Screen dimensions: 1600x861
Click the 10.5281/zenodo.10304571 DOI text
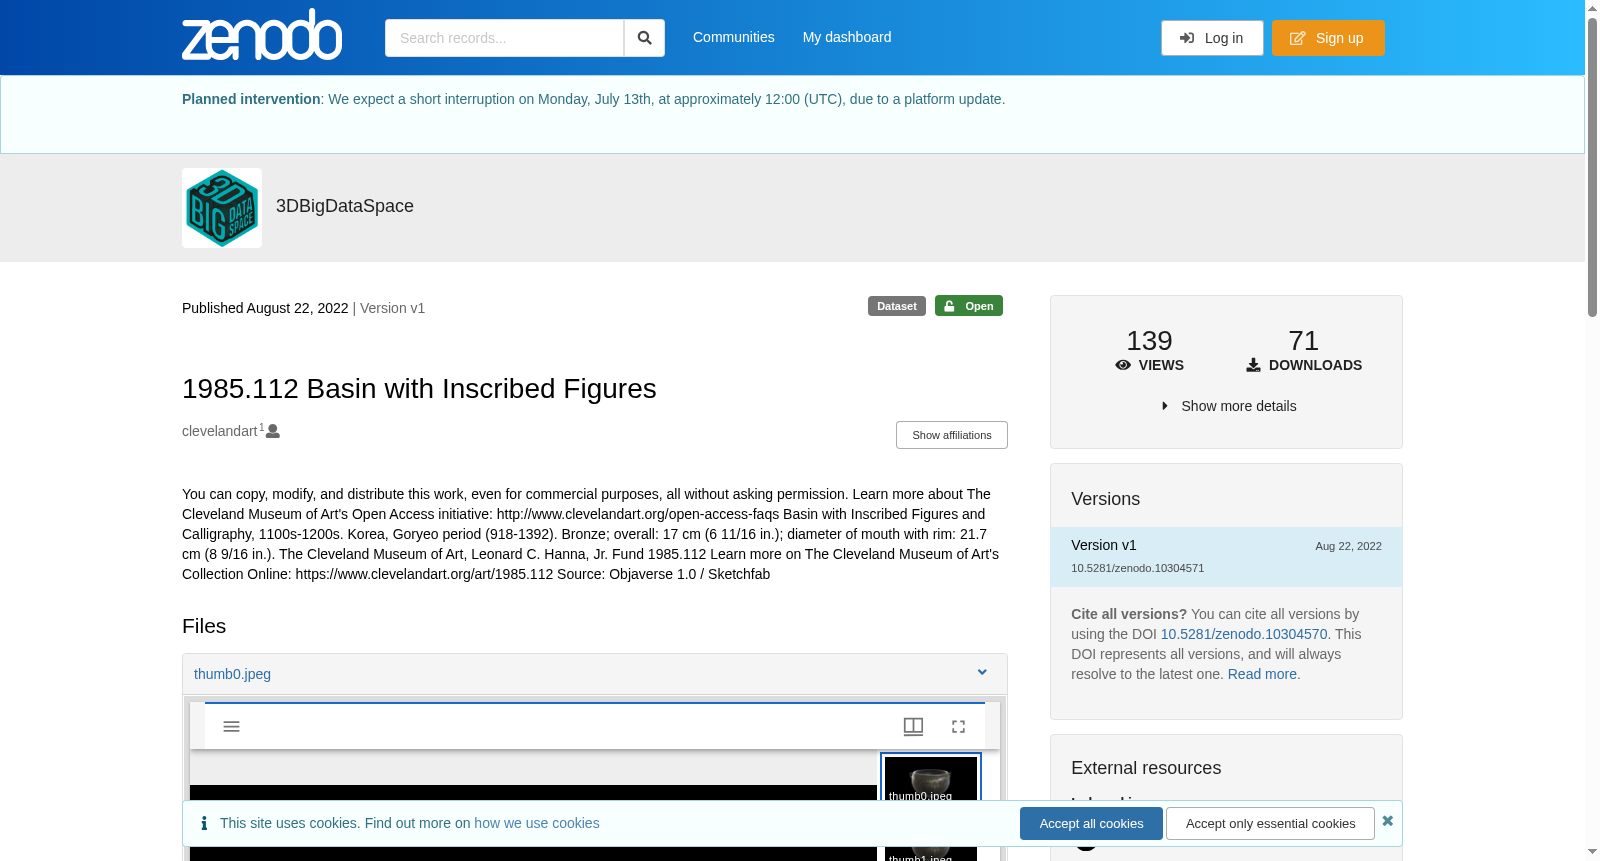click(x=1137, y=568)
